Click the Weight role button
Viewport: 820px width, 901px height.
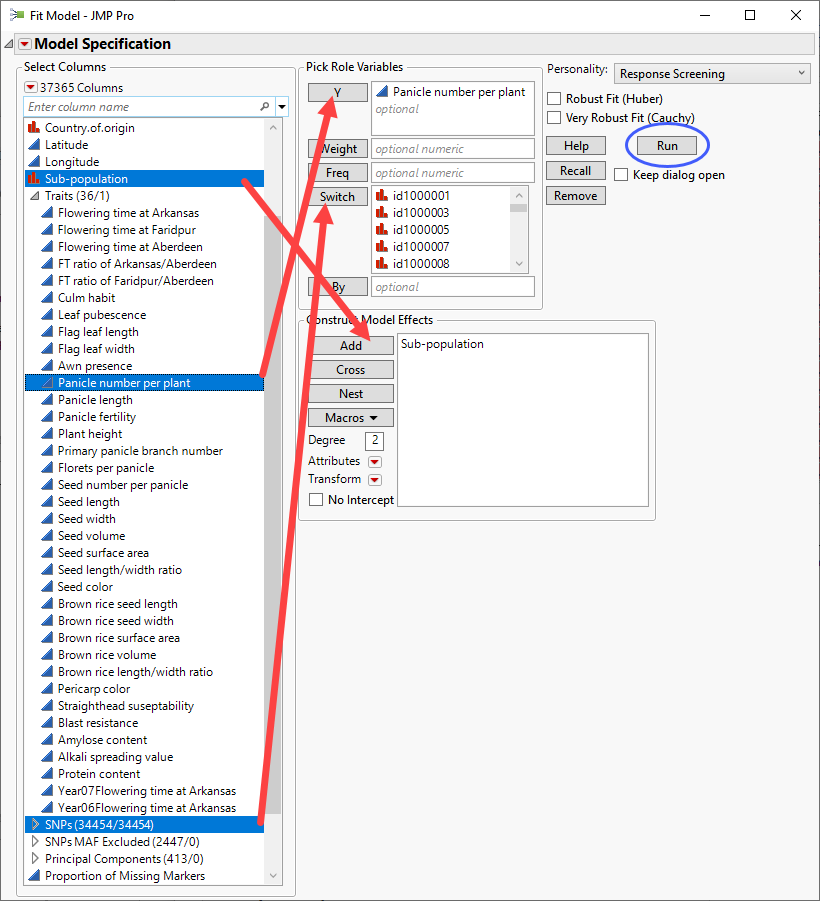tap(337, 149)
